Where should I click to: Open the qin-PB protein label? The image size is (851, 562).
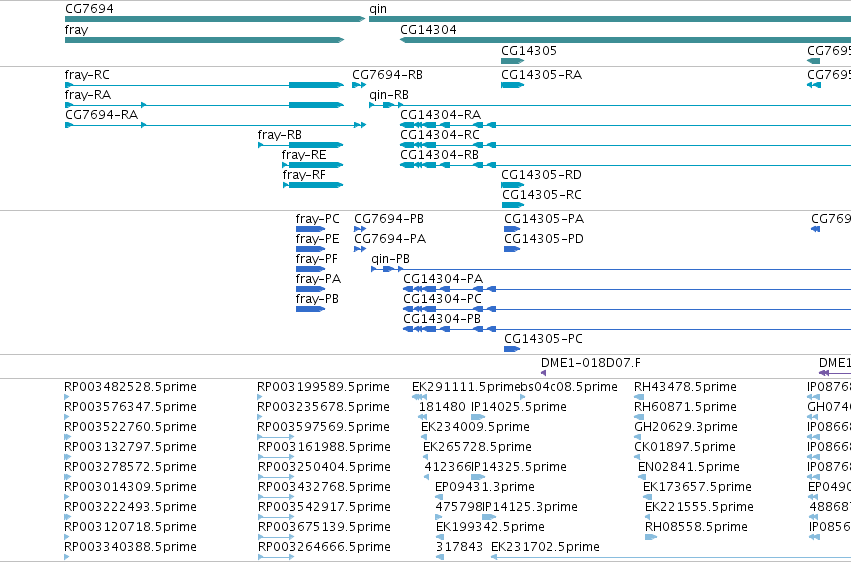[x=391, y=259]
